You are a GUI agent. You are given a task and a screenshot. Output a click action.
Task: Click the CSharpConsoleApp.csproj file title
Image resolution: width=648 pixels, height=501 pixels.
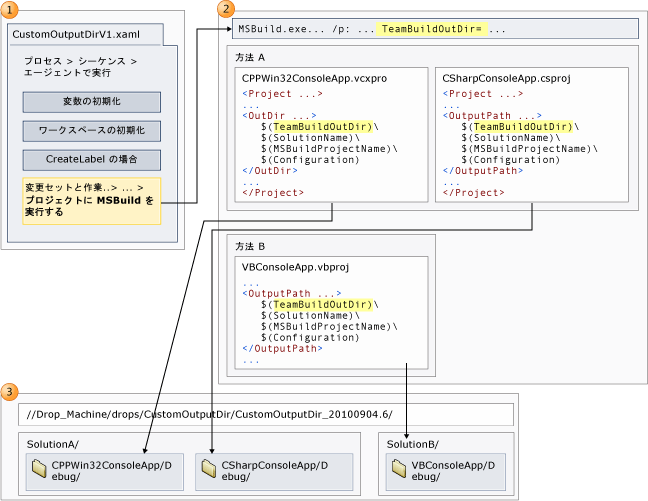506,79
